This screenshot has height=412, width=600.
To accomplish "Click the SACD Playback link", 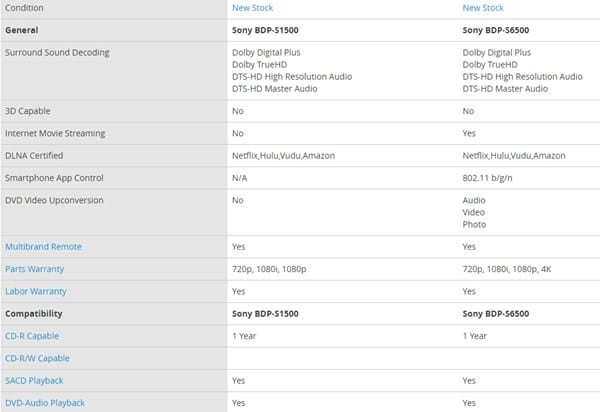I will coord(33,380).
